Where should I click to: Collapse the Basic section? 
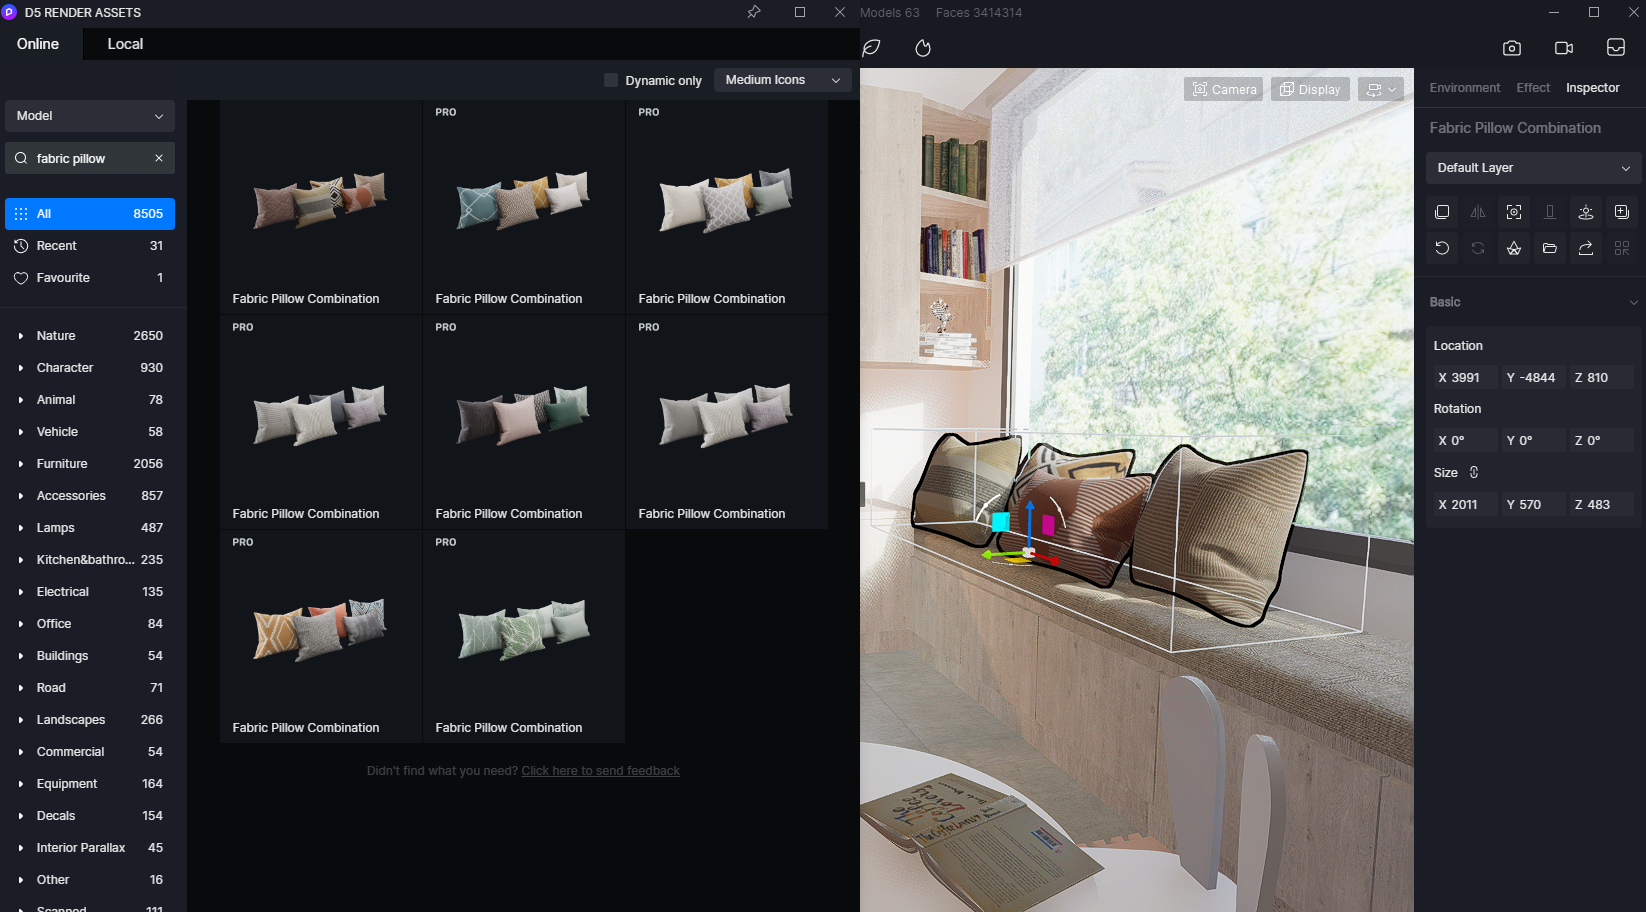click(x=1634, y=302)
